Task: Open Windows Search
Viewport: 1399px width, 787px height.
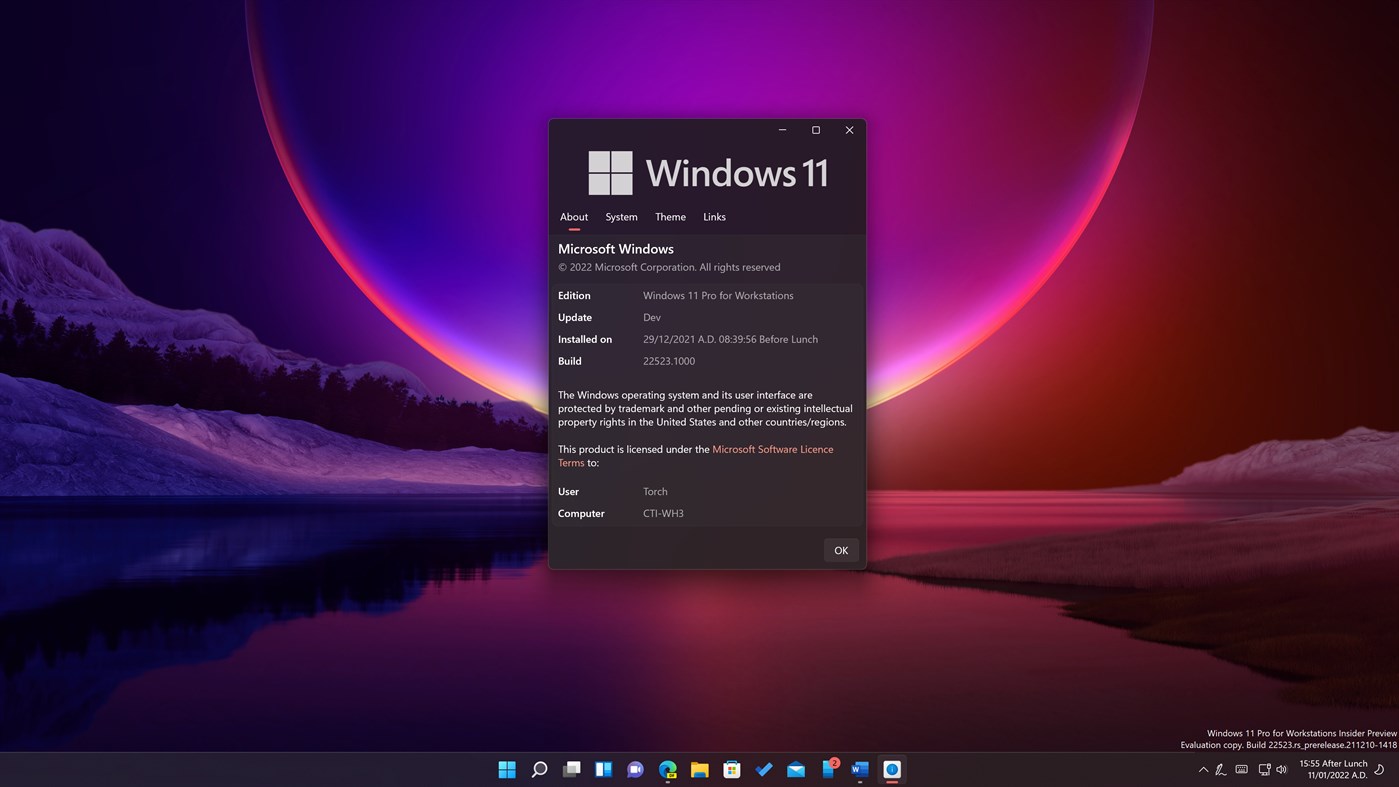Action: point(541,769)
